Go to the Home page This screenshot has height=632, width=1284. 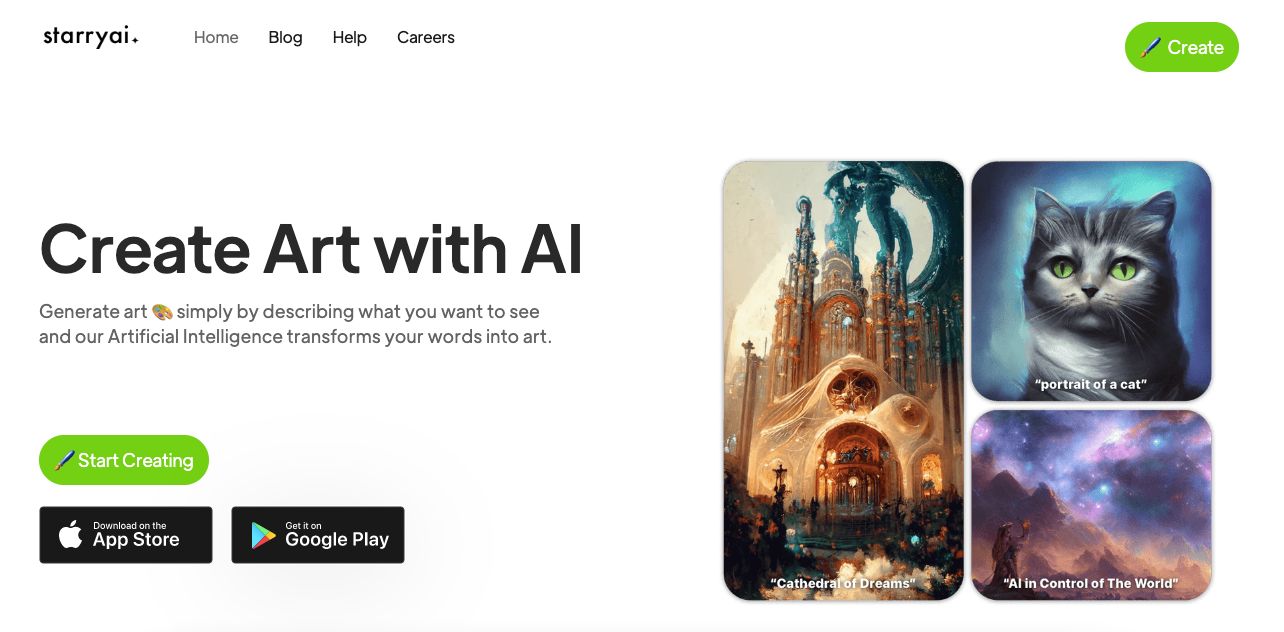coord(216,37)
